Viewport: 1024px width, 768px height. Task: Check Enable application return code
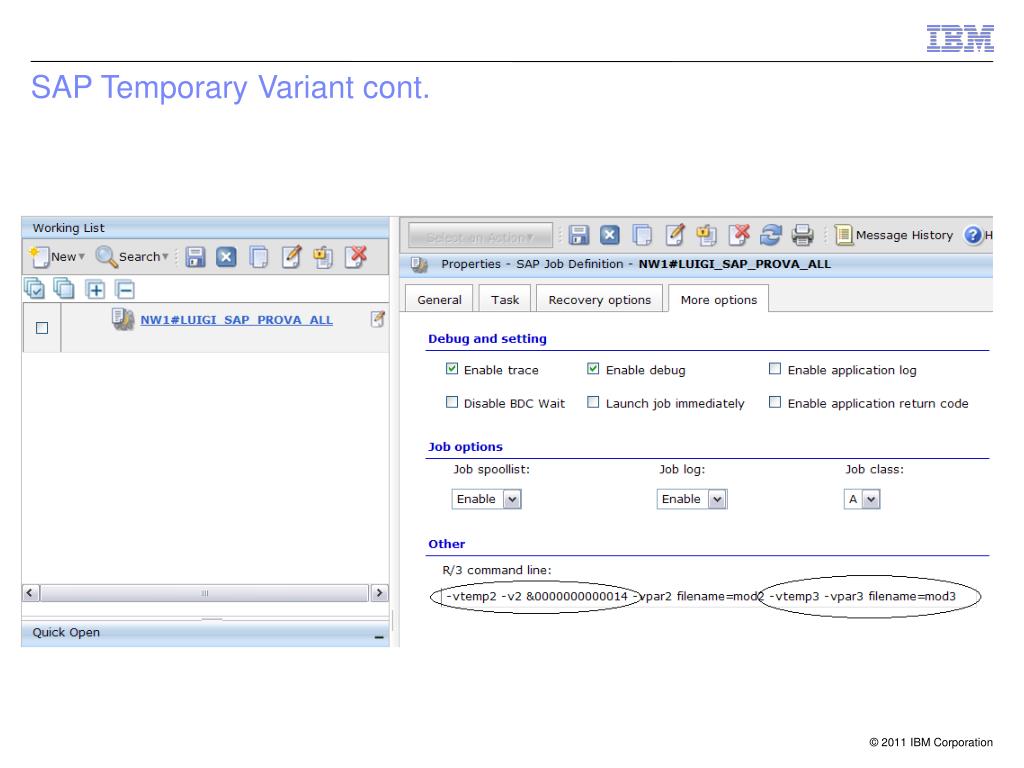(775, 402)
